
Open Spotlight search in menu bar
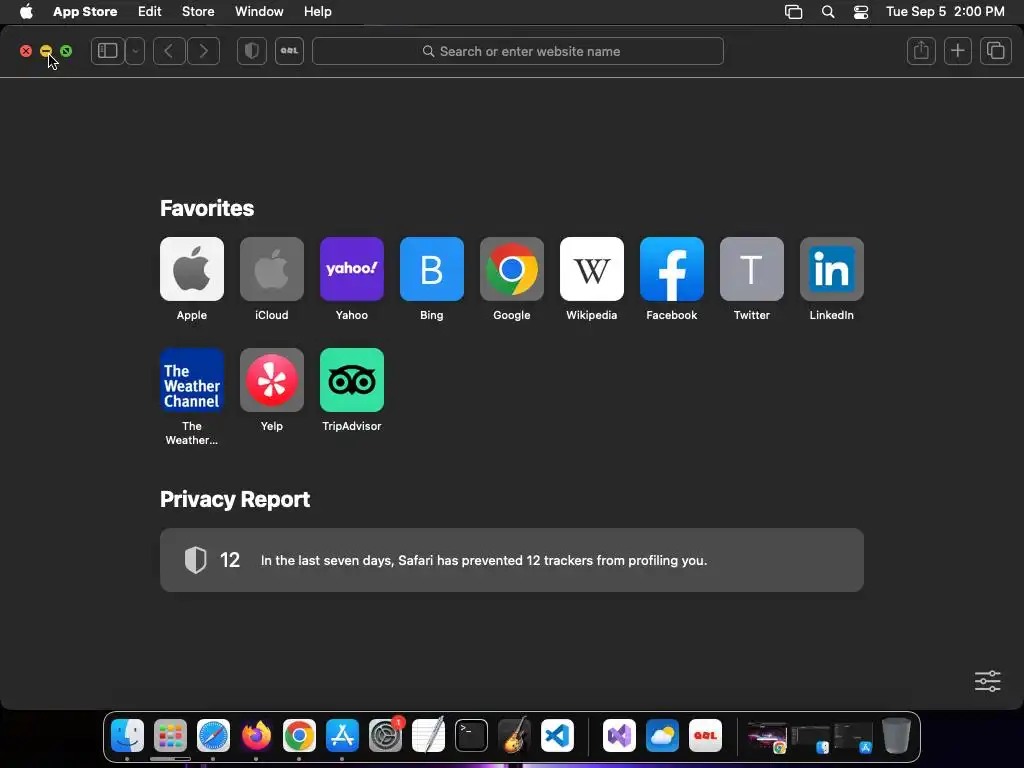(828, 12)
